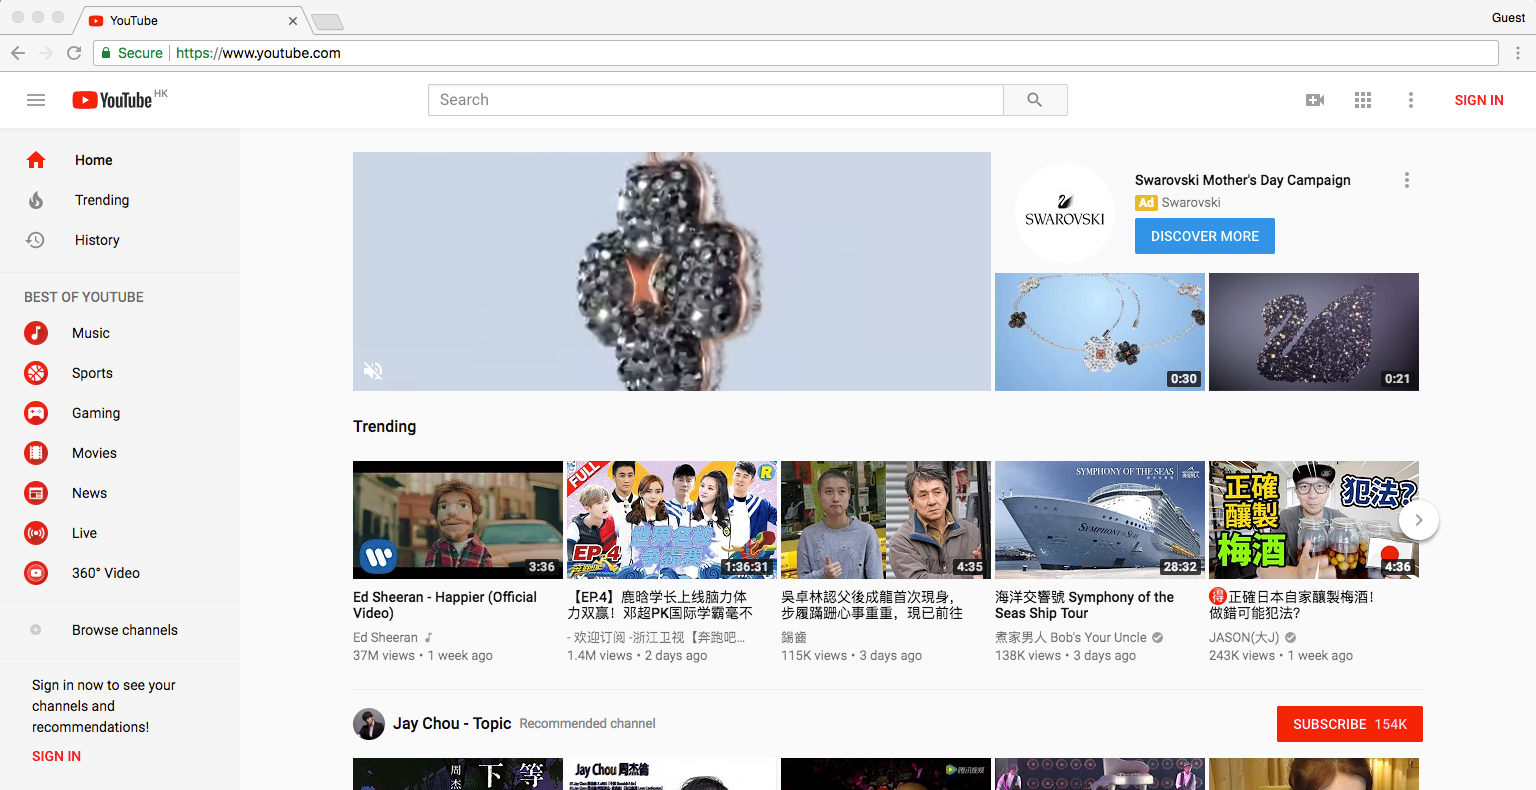The image size is (1536, 790).
Task: Click the search magnifier button
Action: 1035,100
